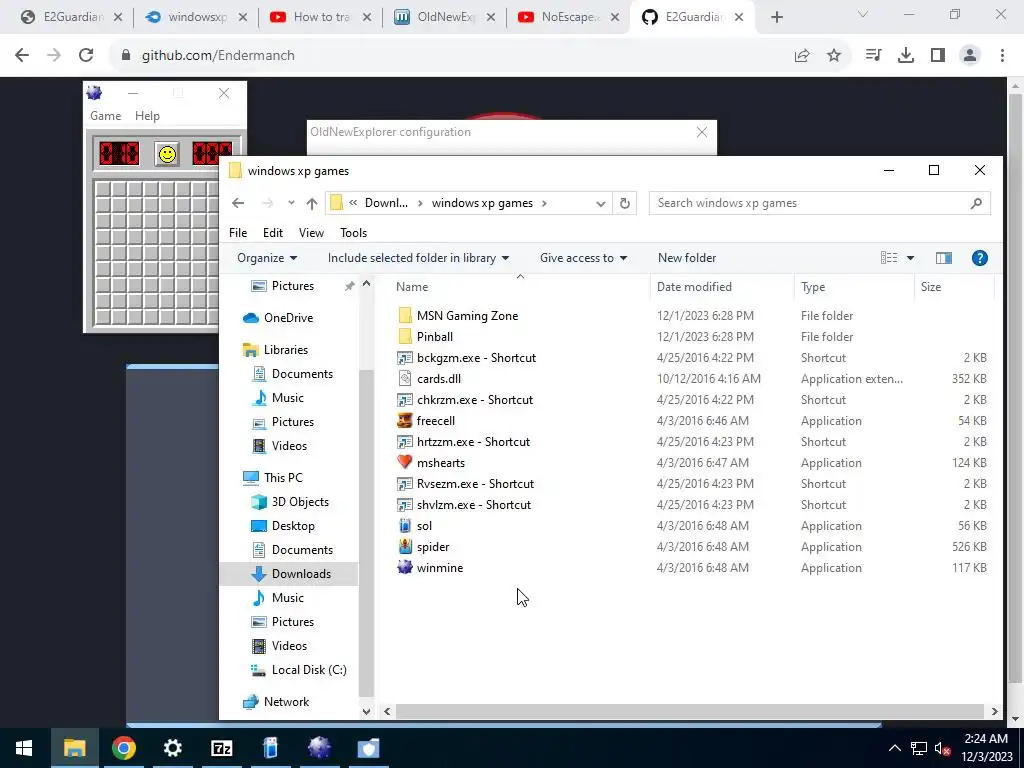
Task: Open the Tools menu in Explorer
Action: [353, 232]
